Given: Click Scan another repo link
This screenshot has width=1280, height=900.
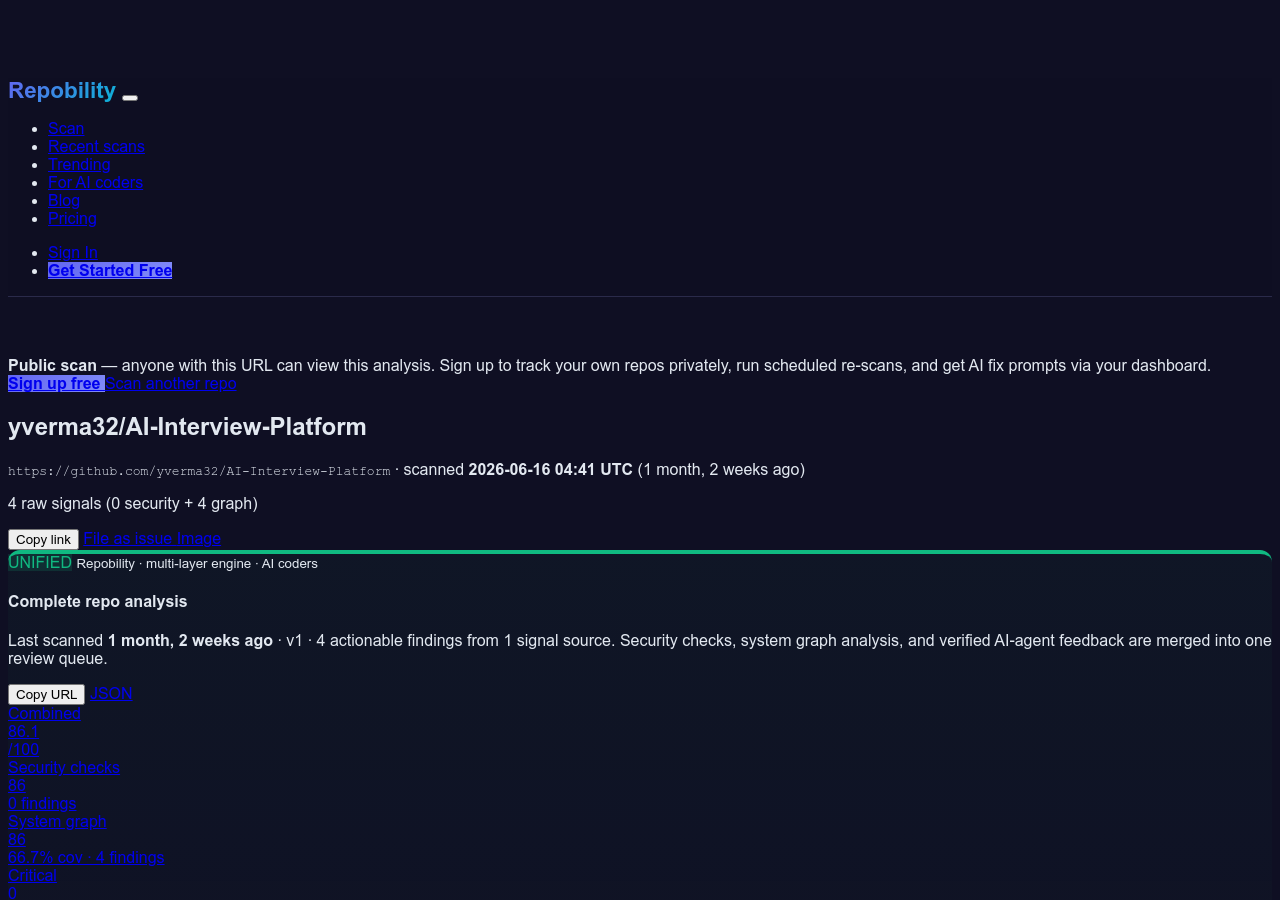Looking at the screenshot, I should click(x=171, y=383).
